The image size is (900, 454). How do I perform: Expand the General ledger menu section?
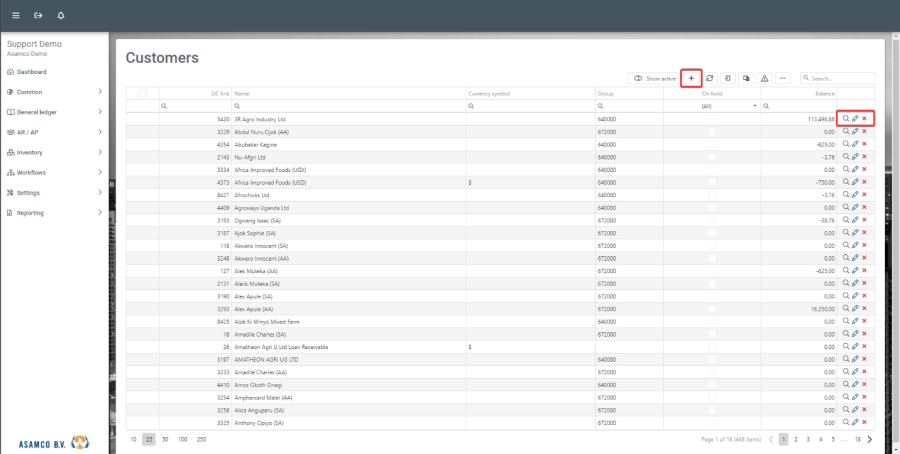tap(54, 112)
